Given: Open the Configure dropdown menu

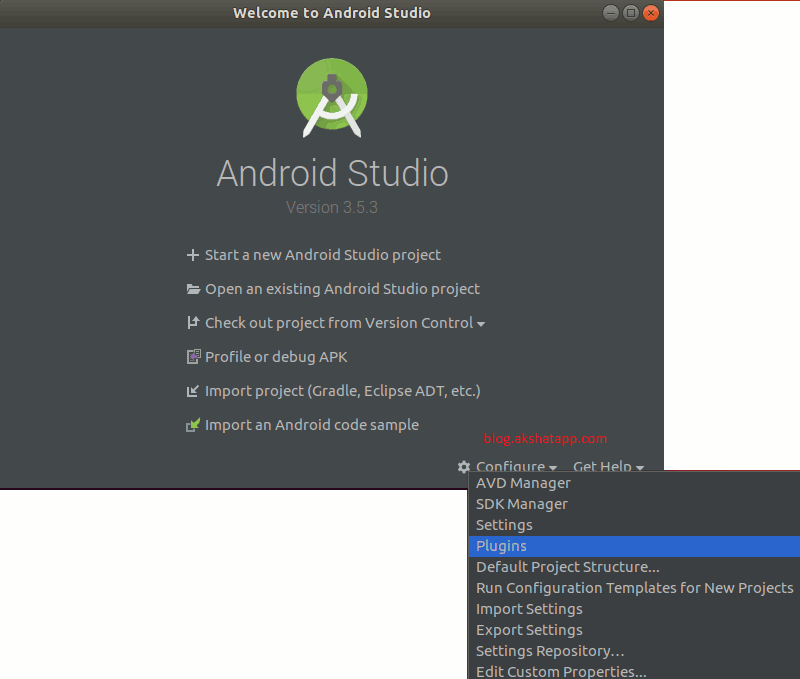Looking at the screenshot, I should 510,466.
